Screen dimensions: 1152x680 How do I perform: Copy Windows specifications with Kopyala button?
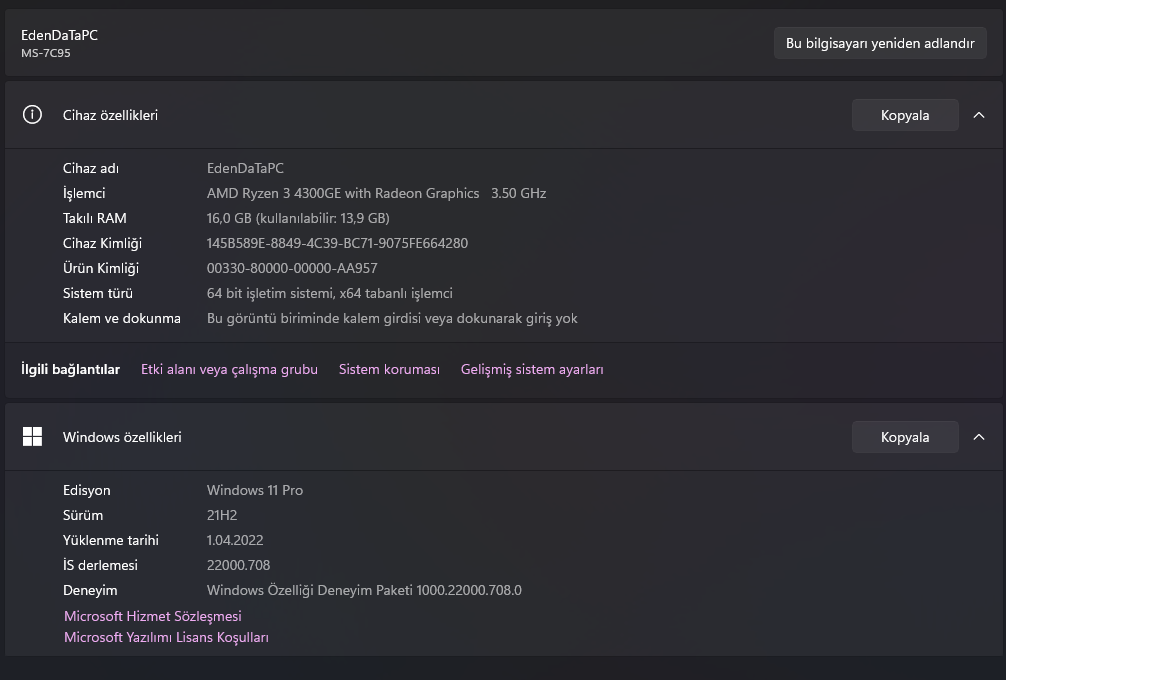[905, 437]
